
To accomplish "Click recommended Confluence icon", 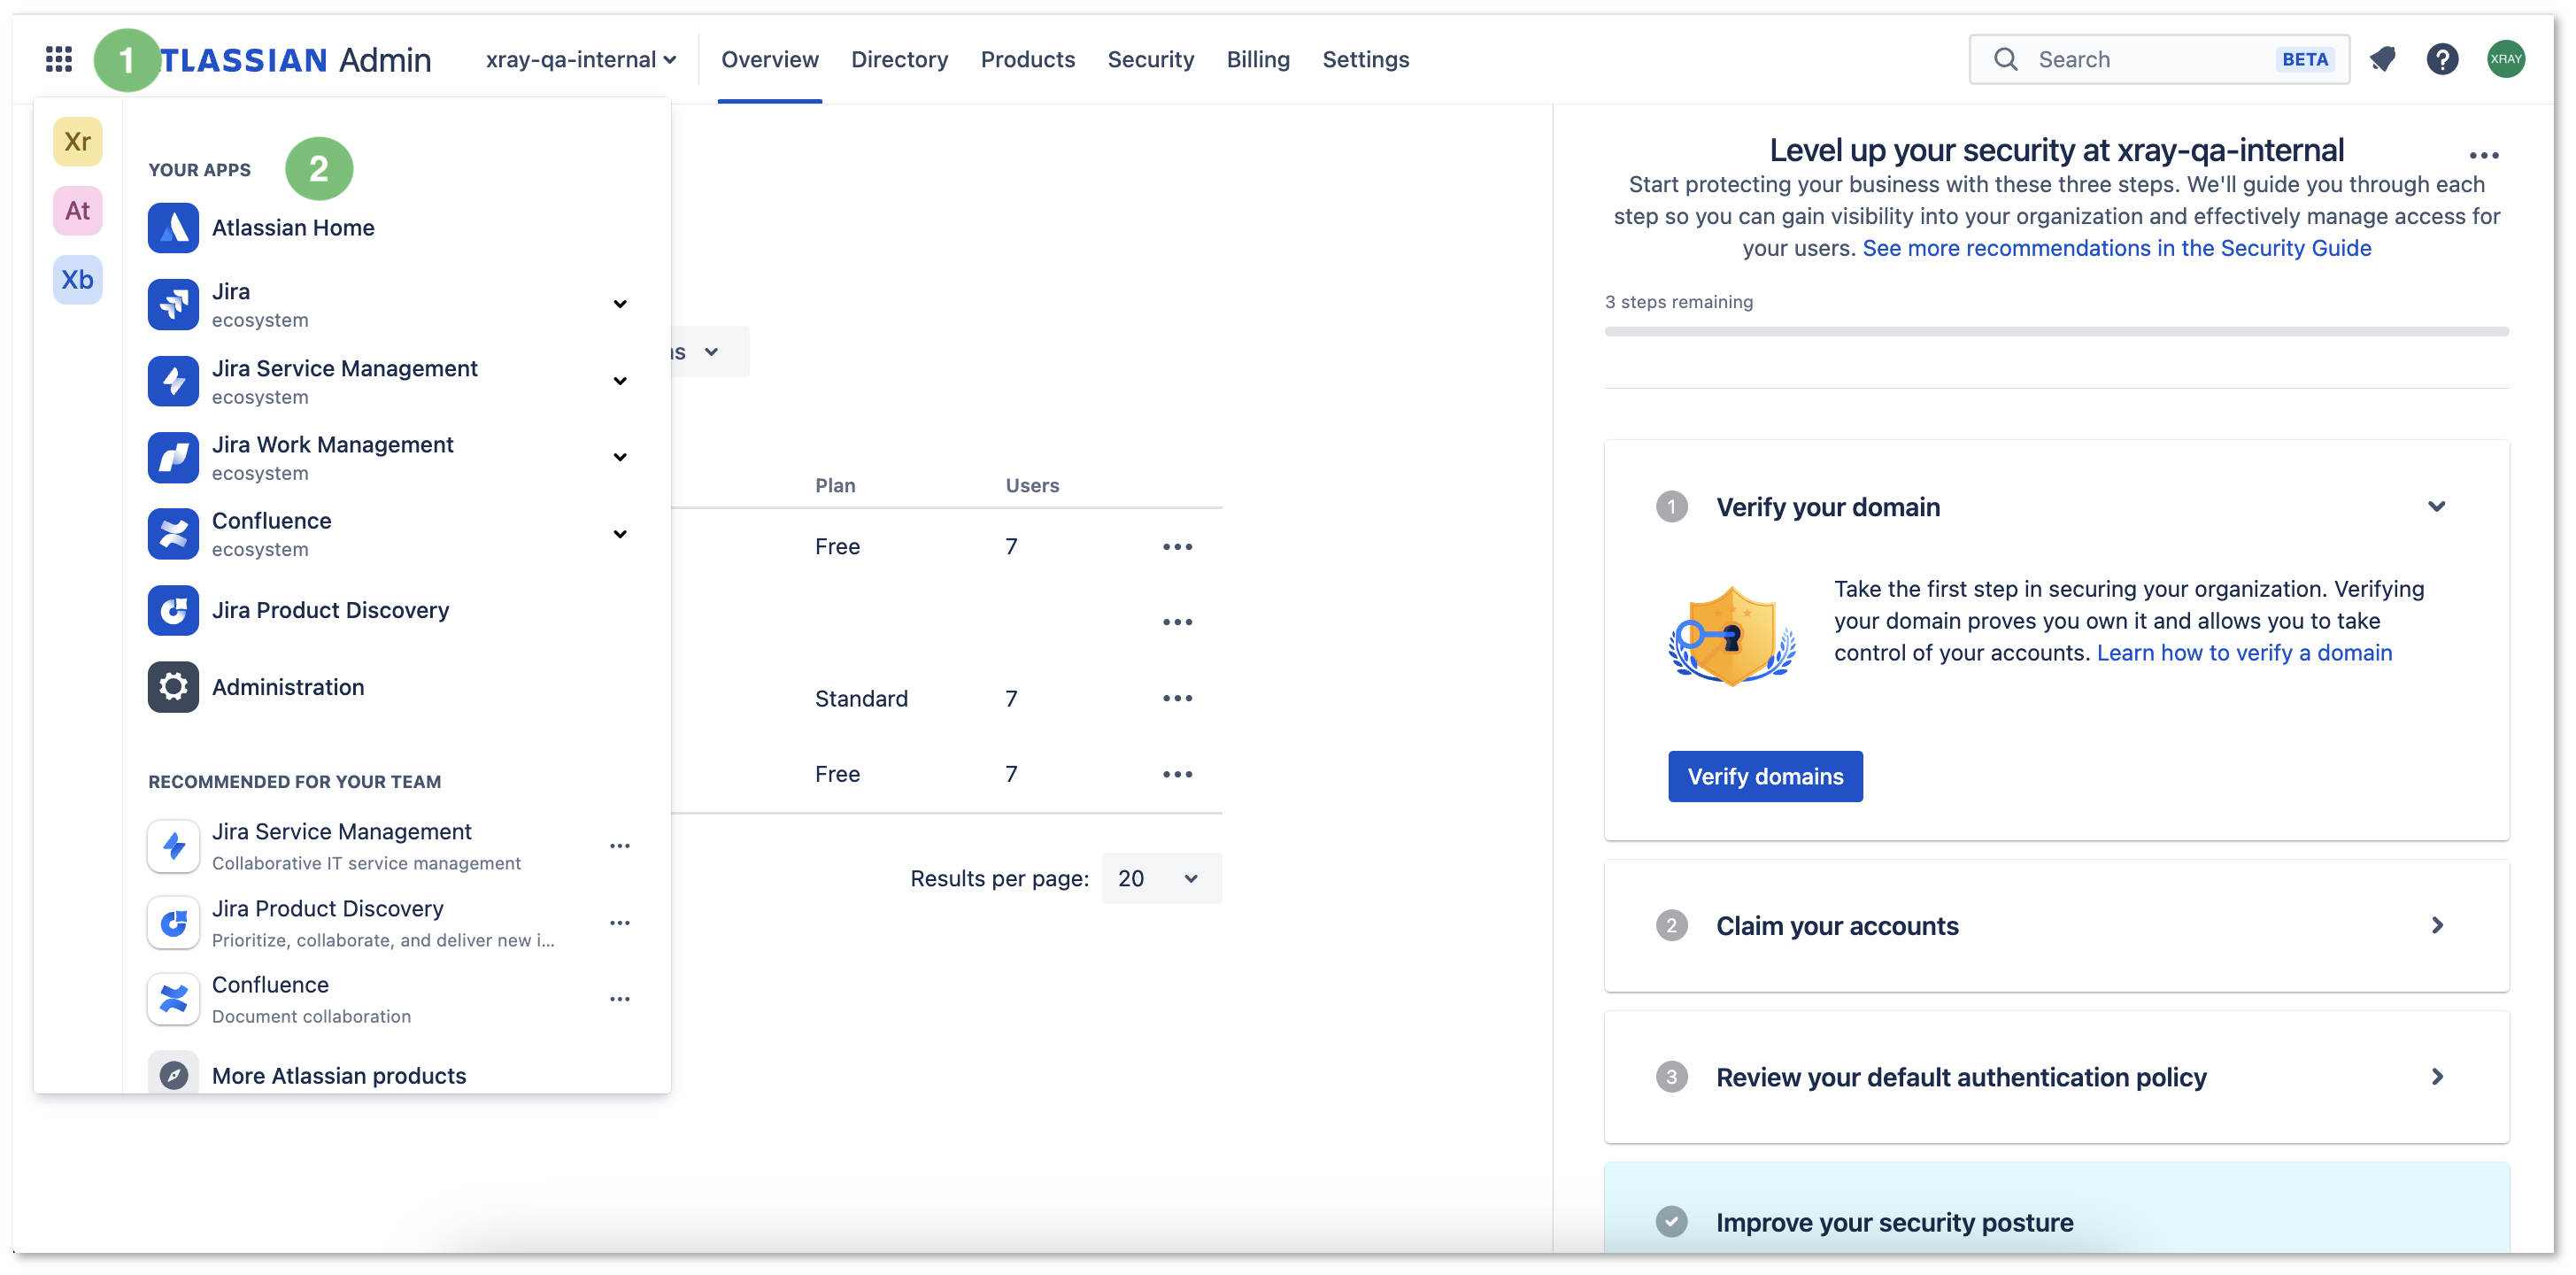I will [173, 999].
